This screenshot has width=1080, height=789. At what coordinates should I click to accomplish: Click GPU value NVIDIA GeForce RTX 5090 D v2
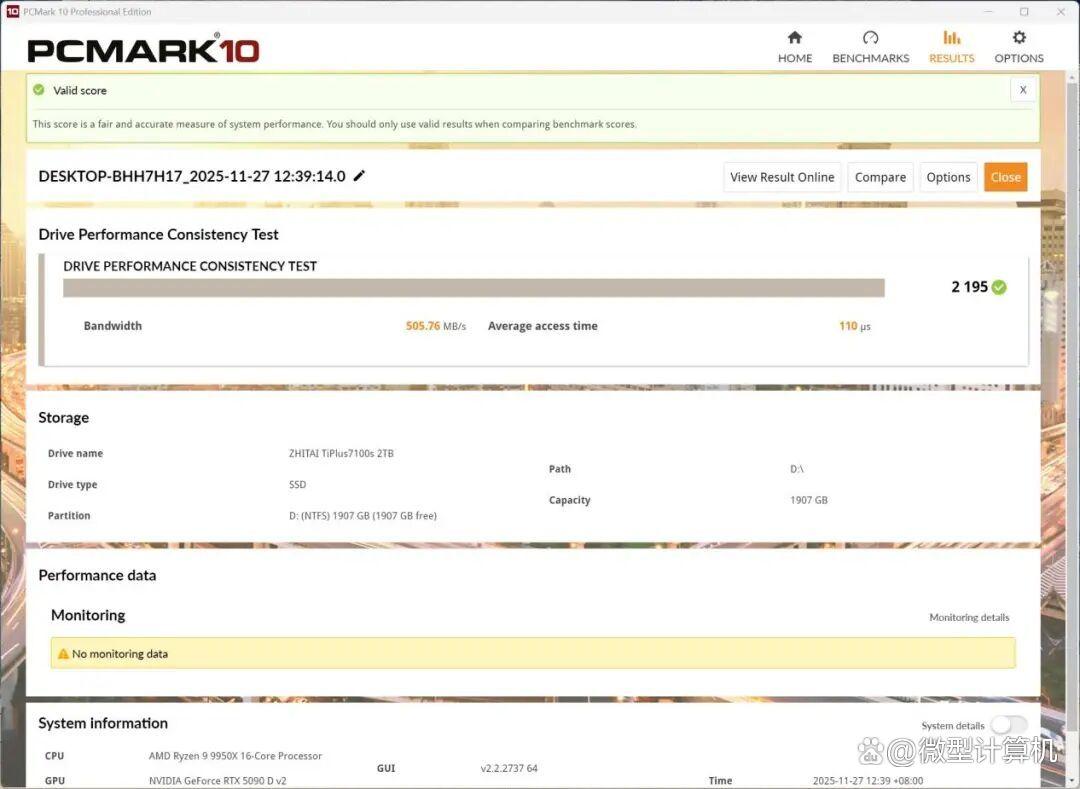(218, 780)
